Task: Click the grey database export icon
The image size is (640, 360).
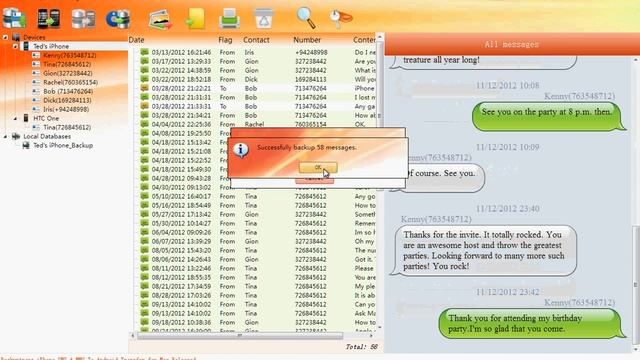Action: (x=83, y=18)
